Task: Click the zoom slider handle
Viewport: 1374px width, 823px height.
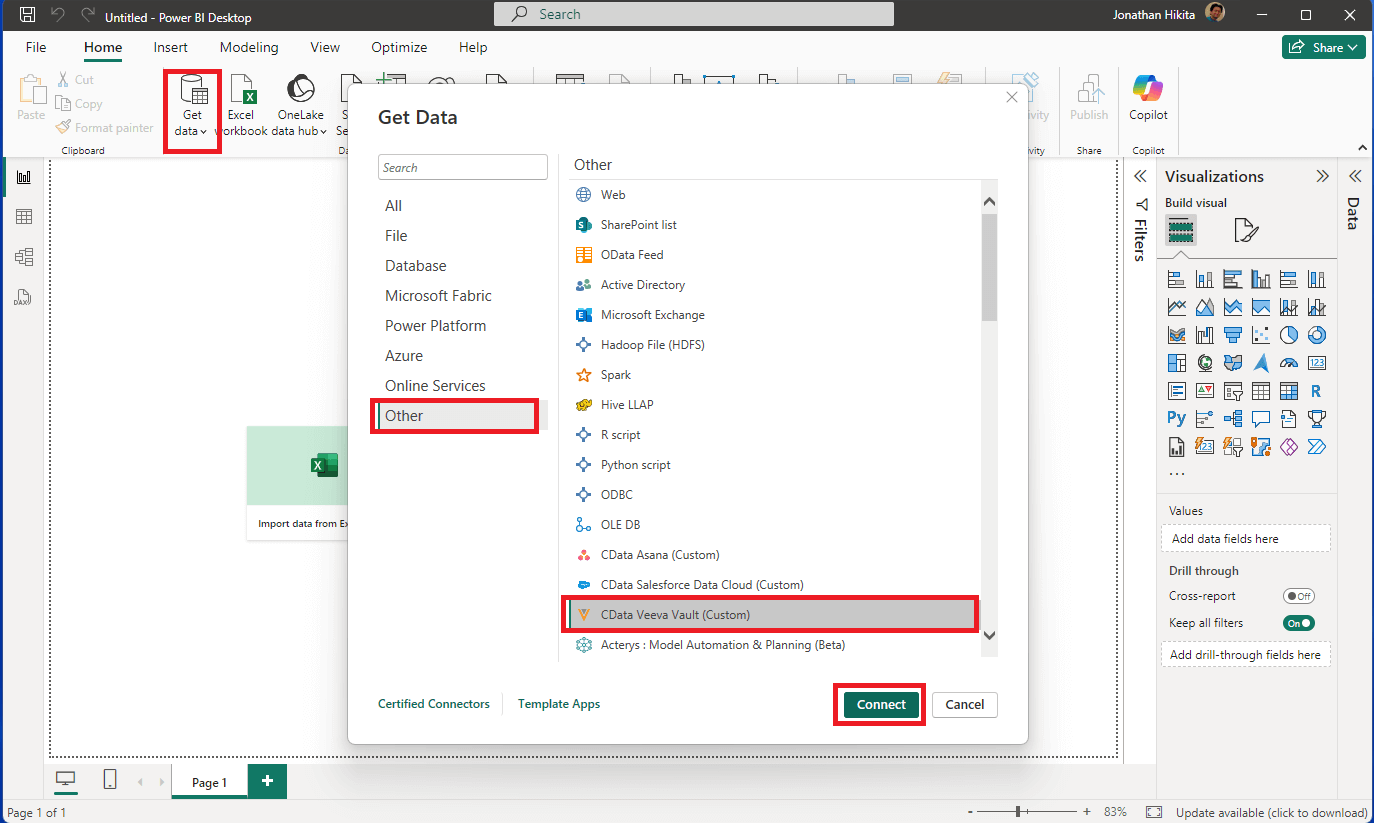Action: click(1018, 812)
